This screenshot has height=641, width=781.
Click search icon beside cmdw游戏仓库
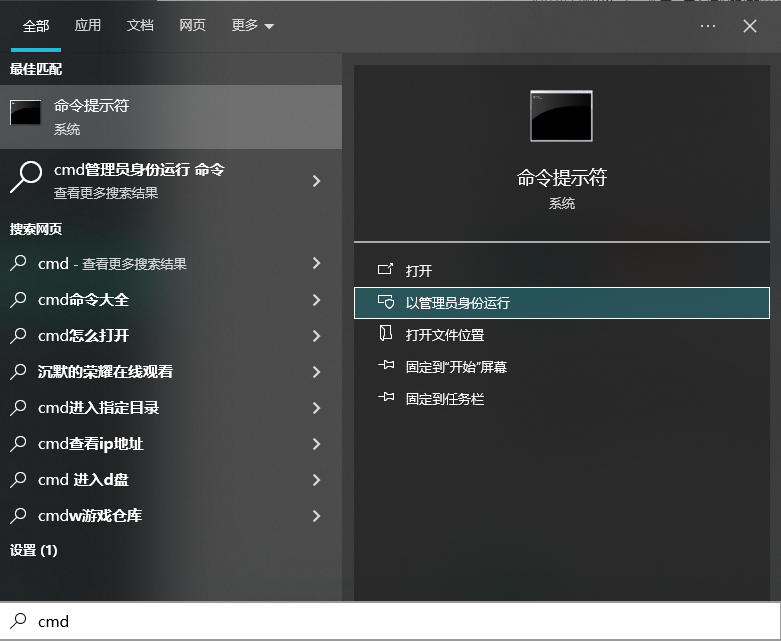[18, 515]
